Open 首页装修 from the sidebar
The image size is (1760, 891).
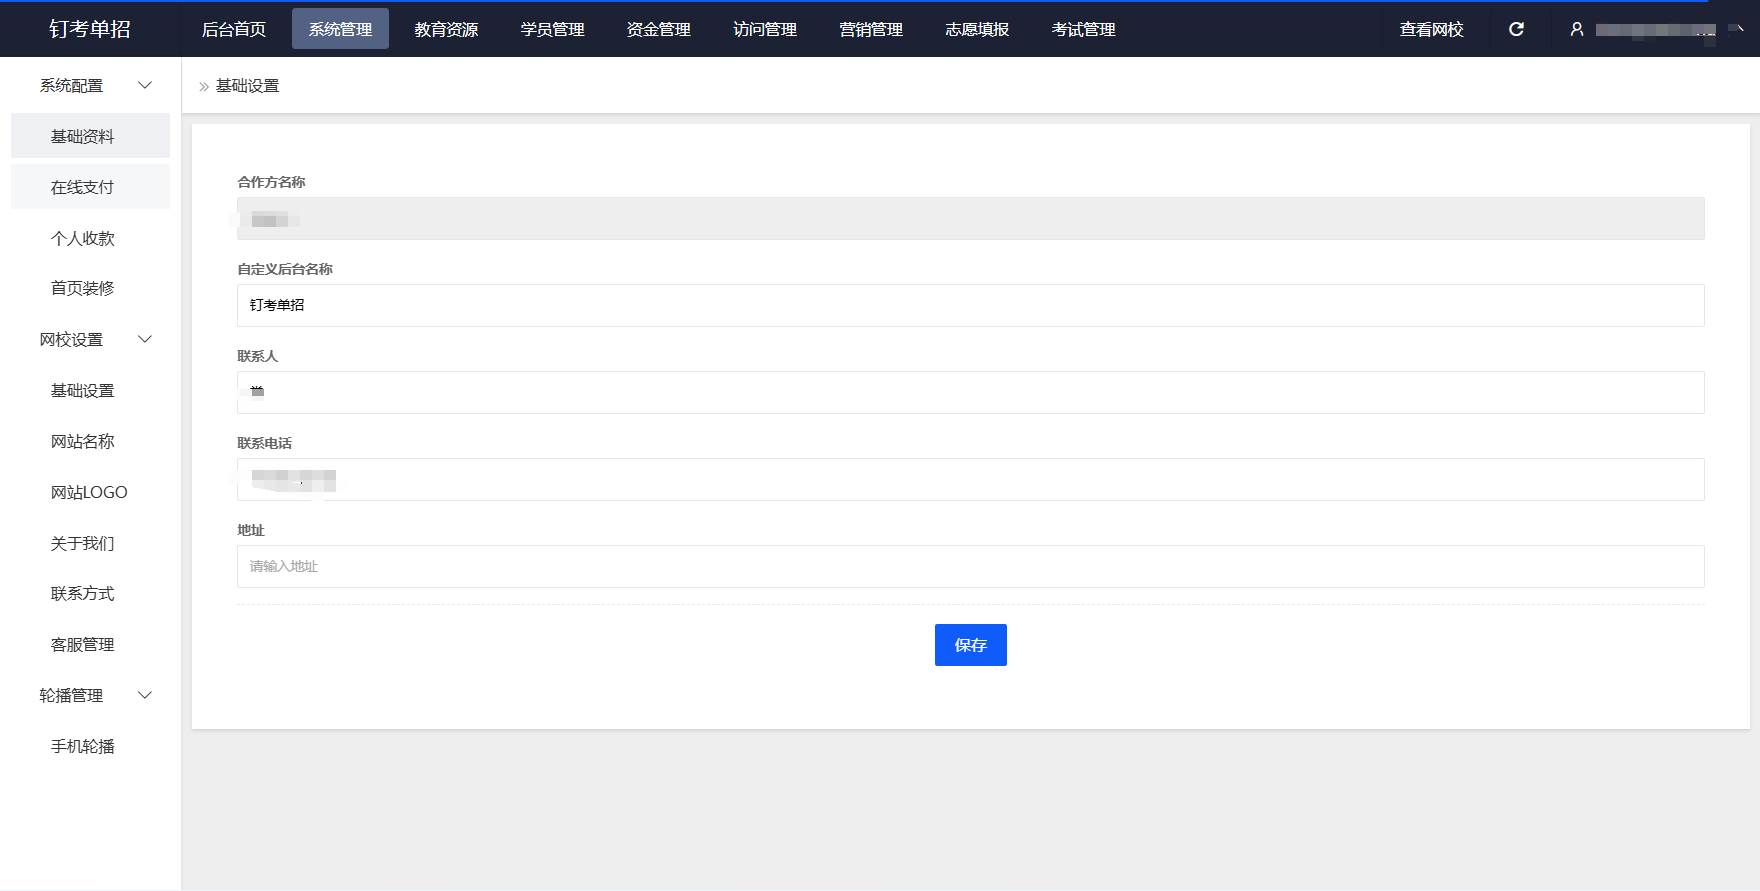83,288
